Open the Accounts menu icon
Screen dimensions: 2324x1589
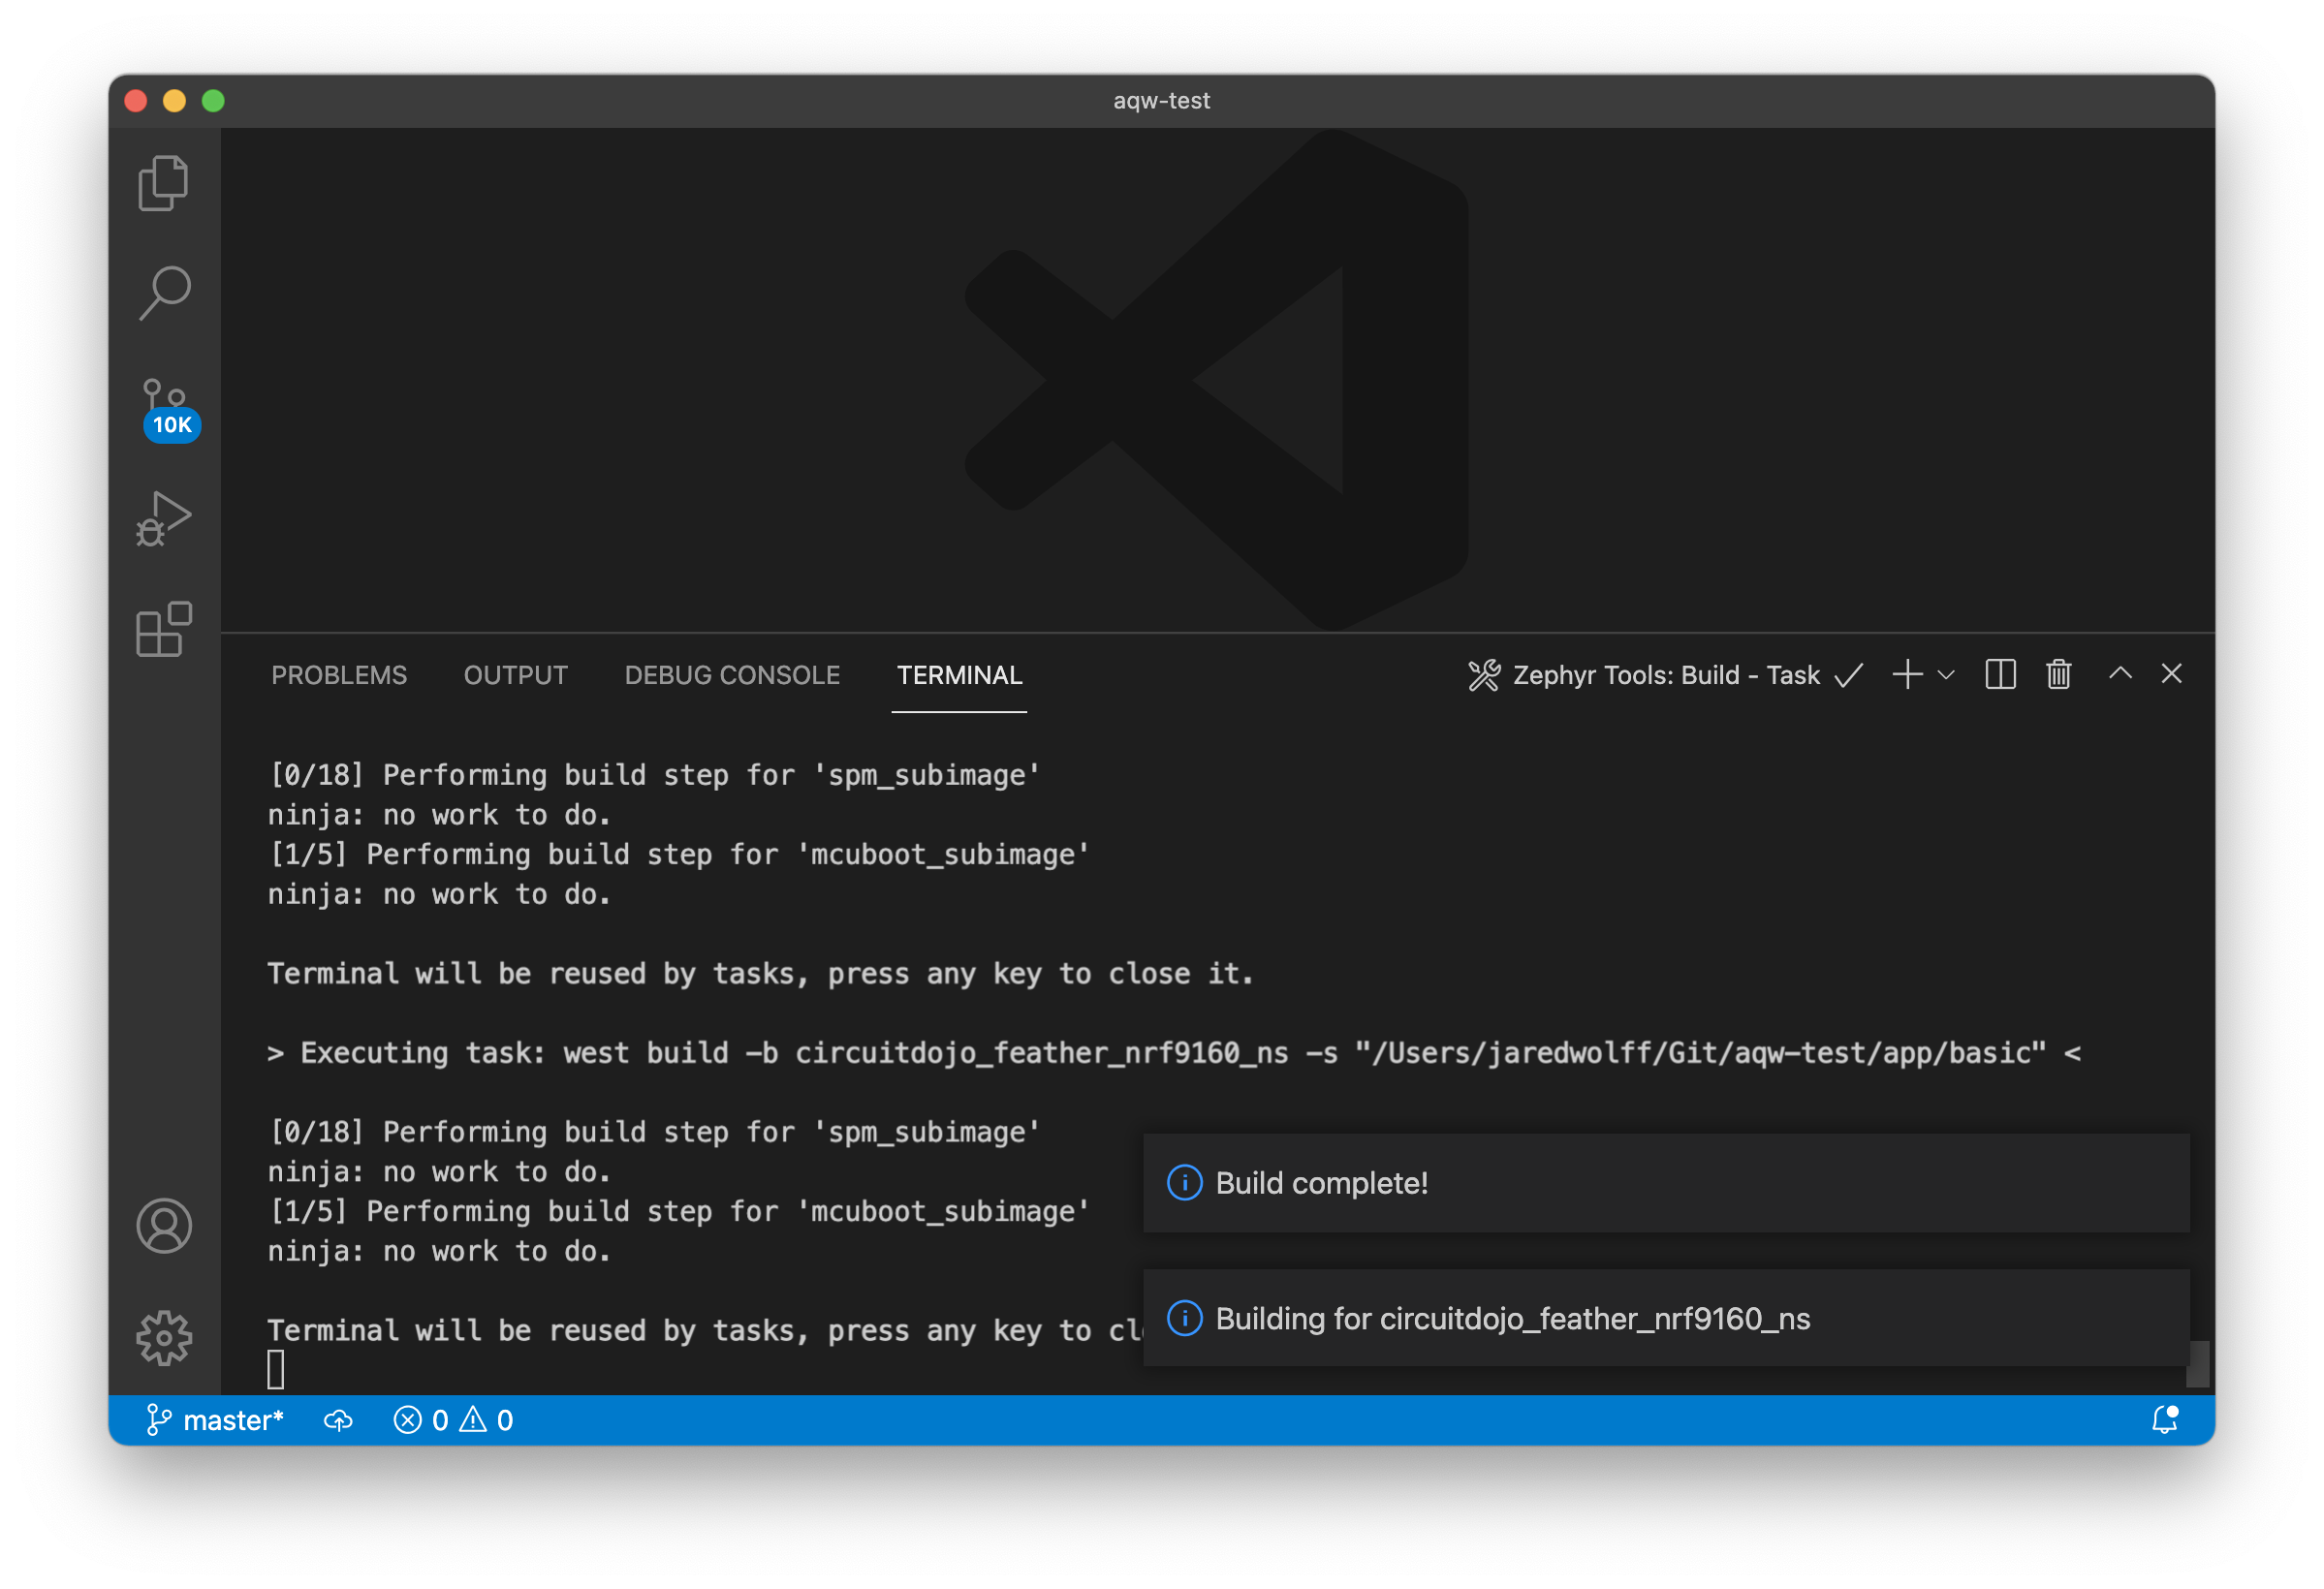click(x=164, y=1226)
